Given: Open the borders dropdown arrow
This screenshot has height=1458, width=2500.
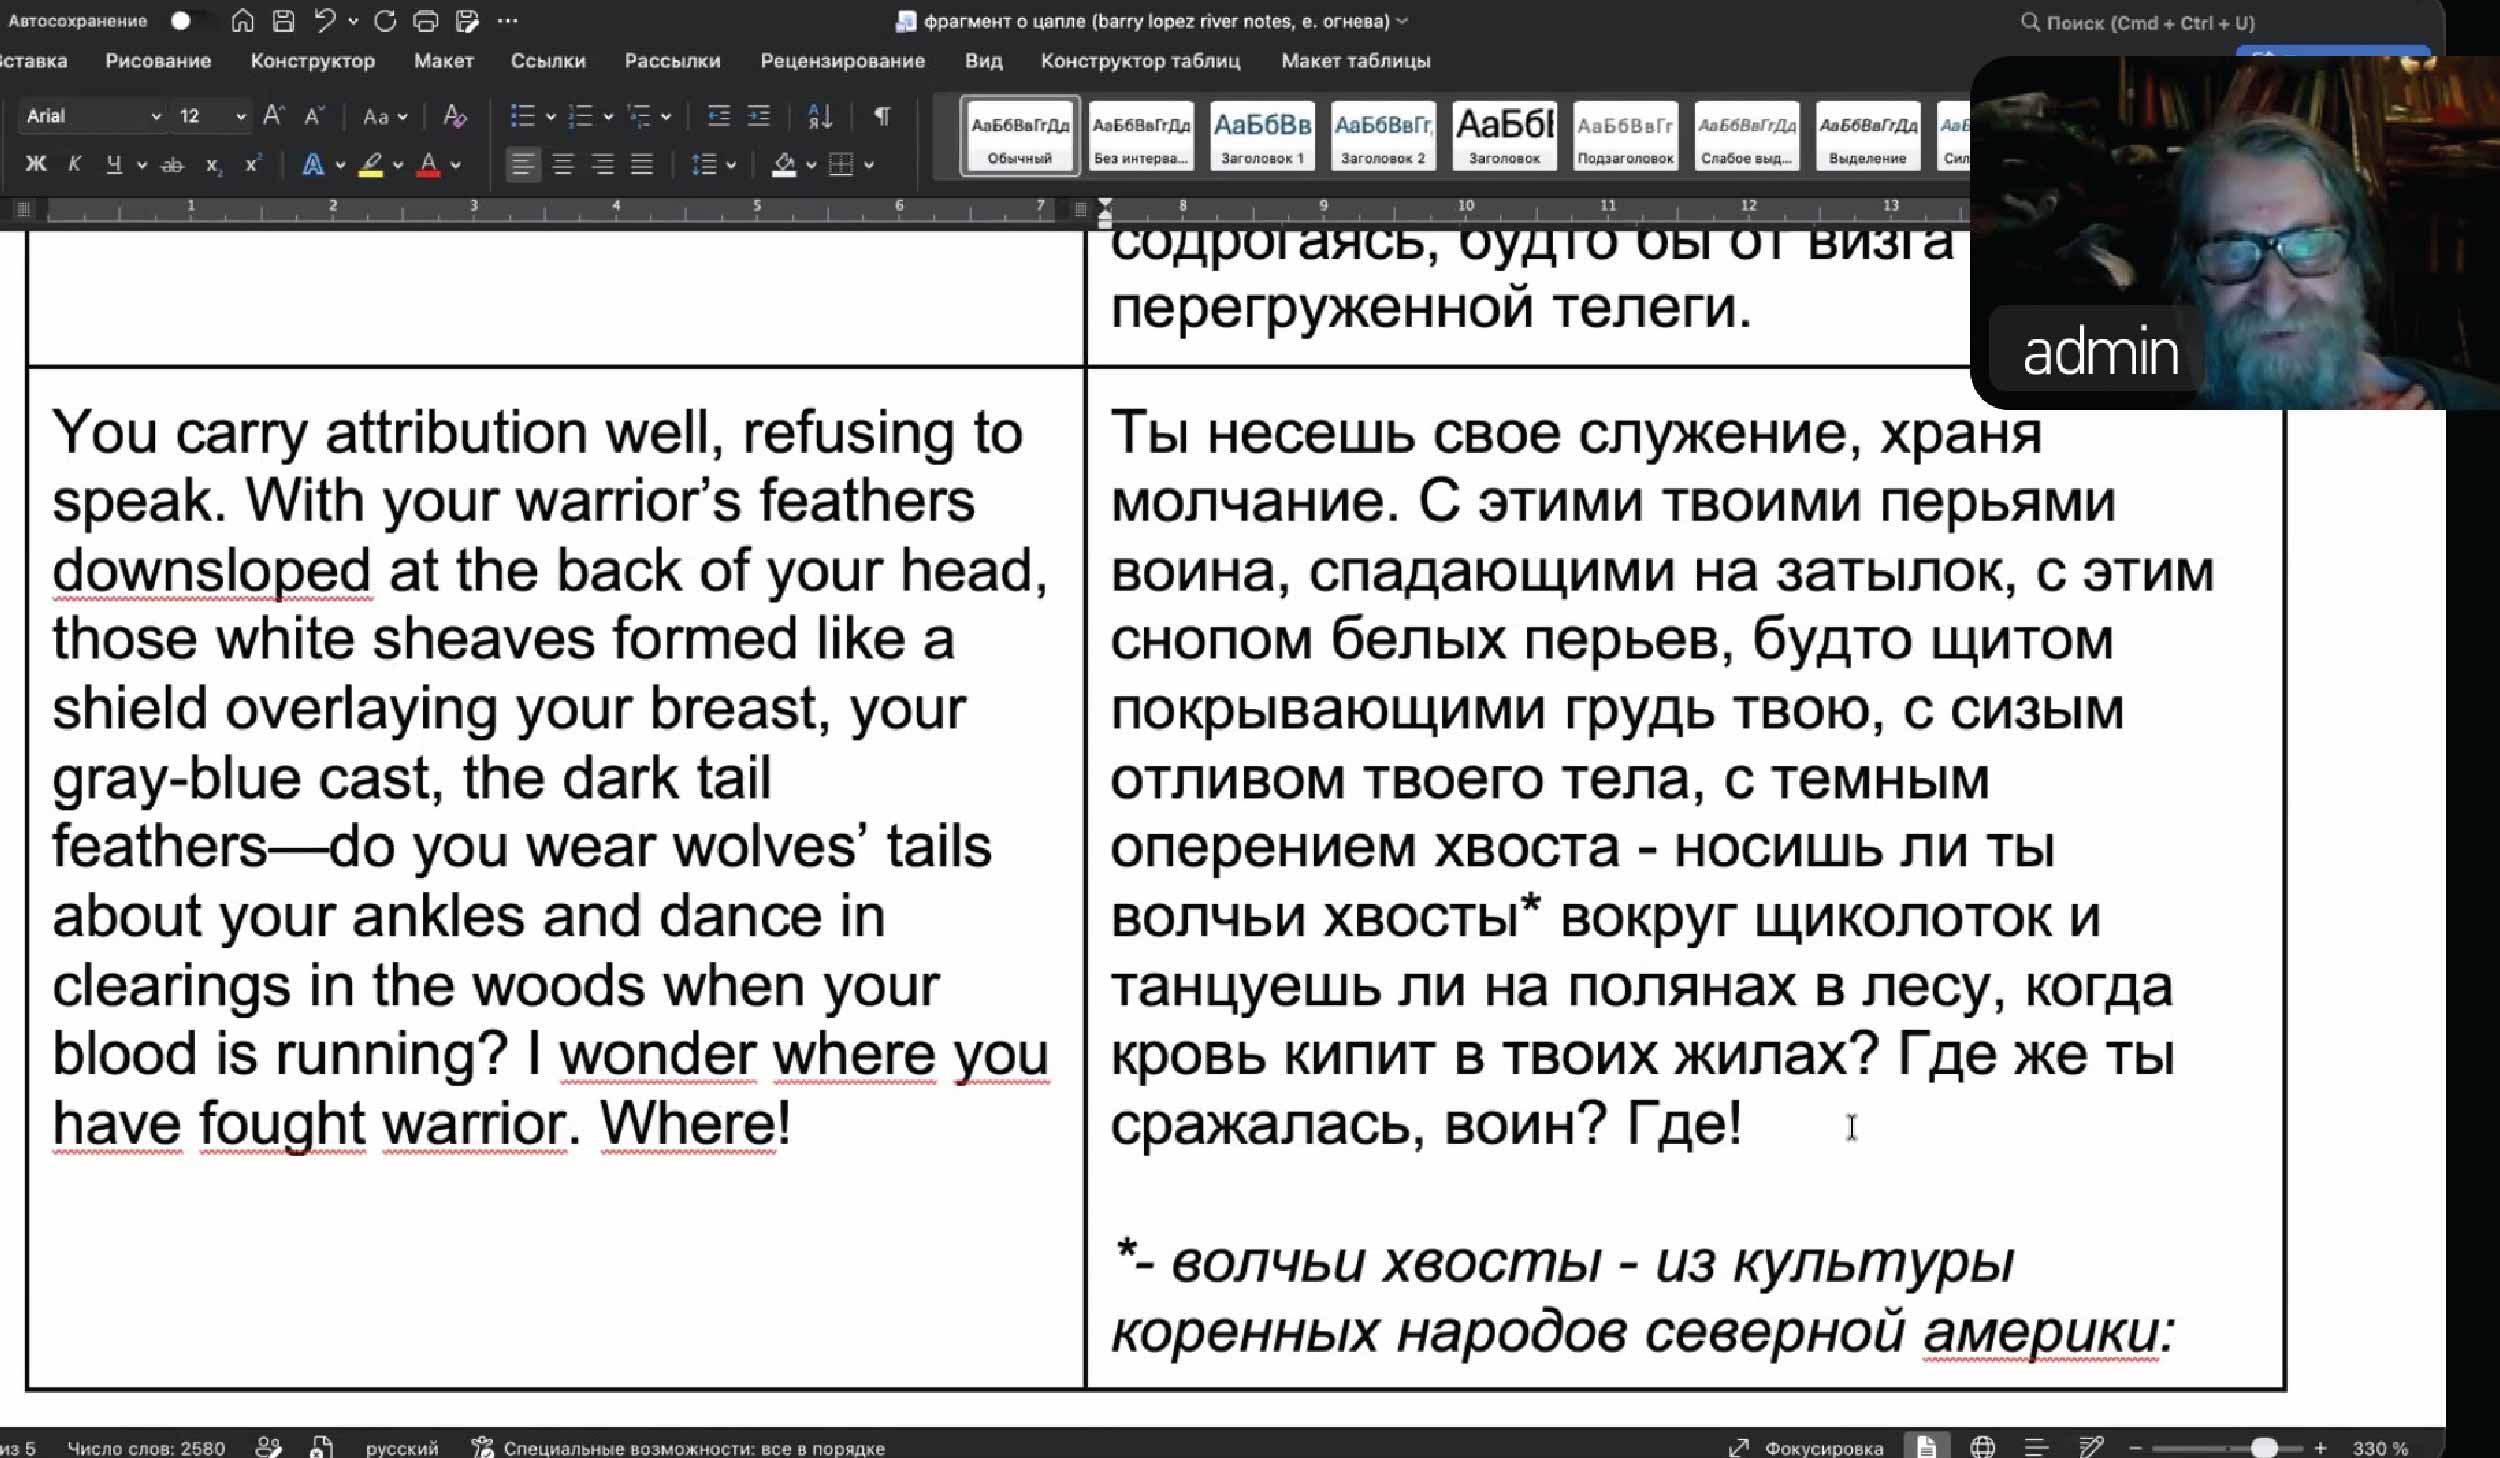Looking at the screenshot, I should pyautogui.click(x=868, y=166).
